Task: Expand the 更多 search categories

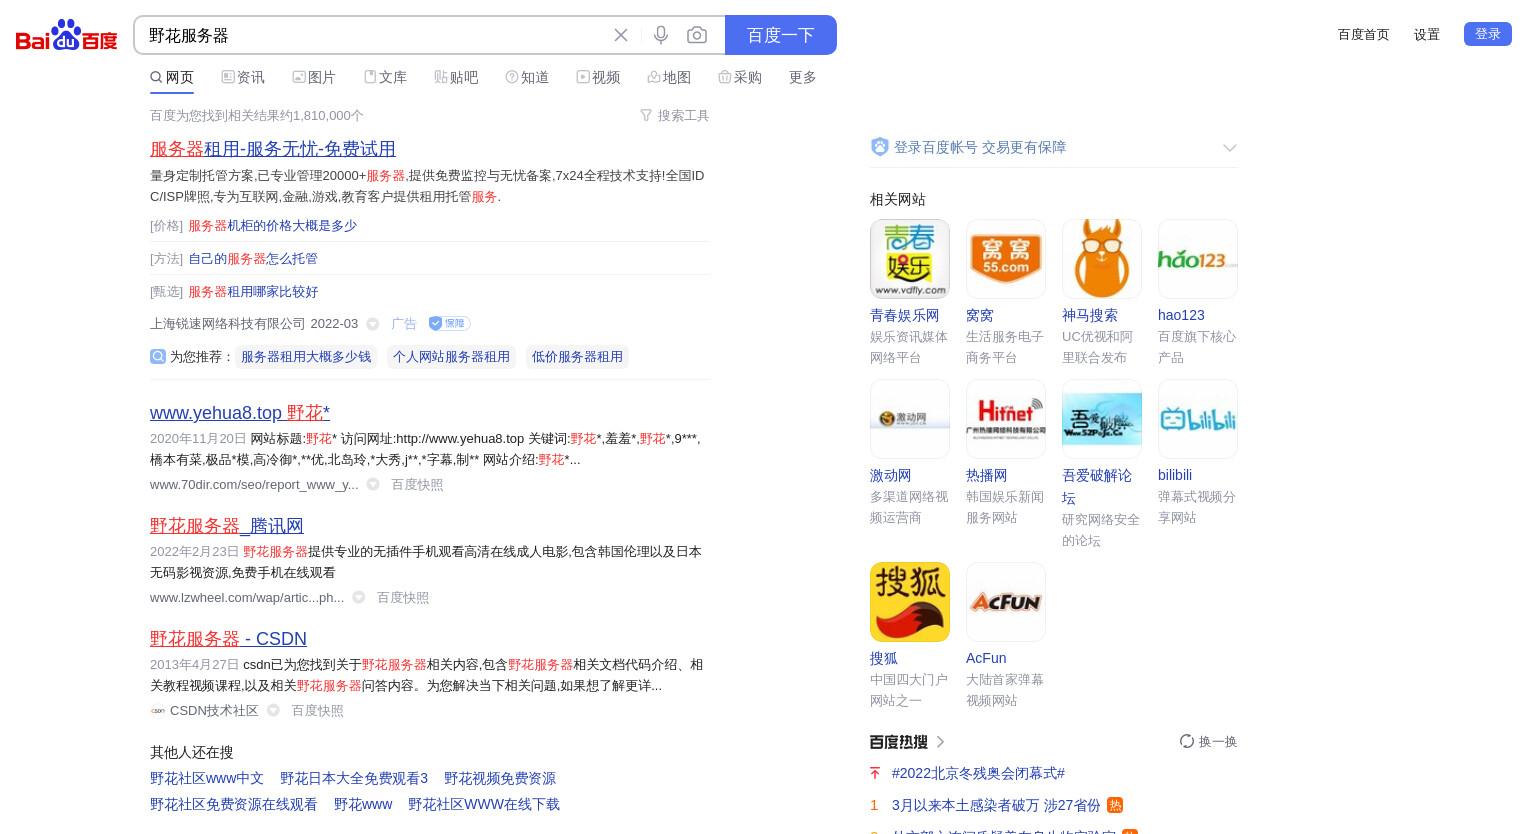Action: click(x=803, y=77)
